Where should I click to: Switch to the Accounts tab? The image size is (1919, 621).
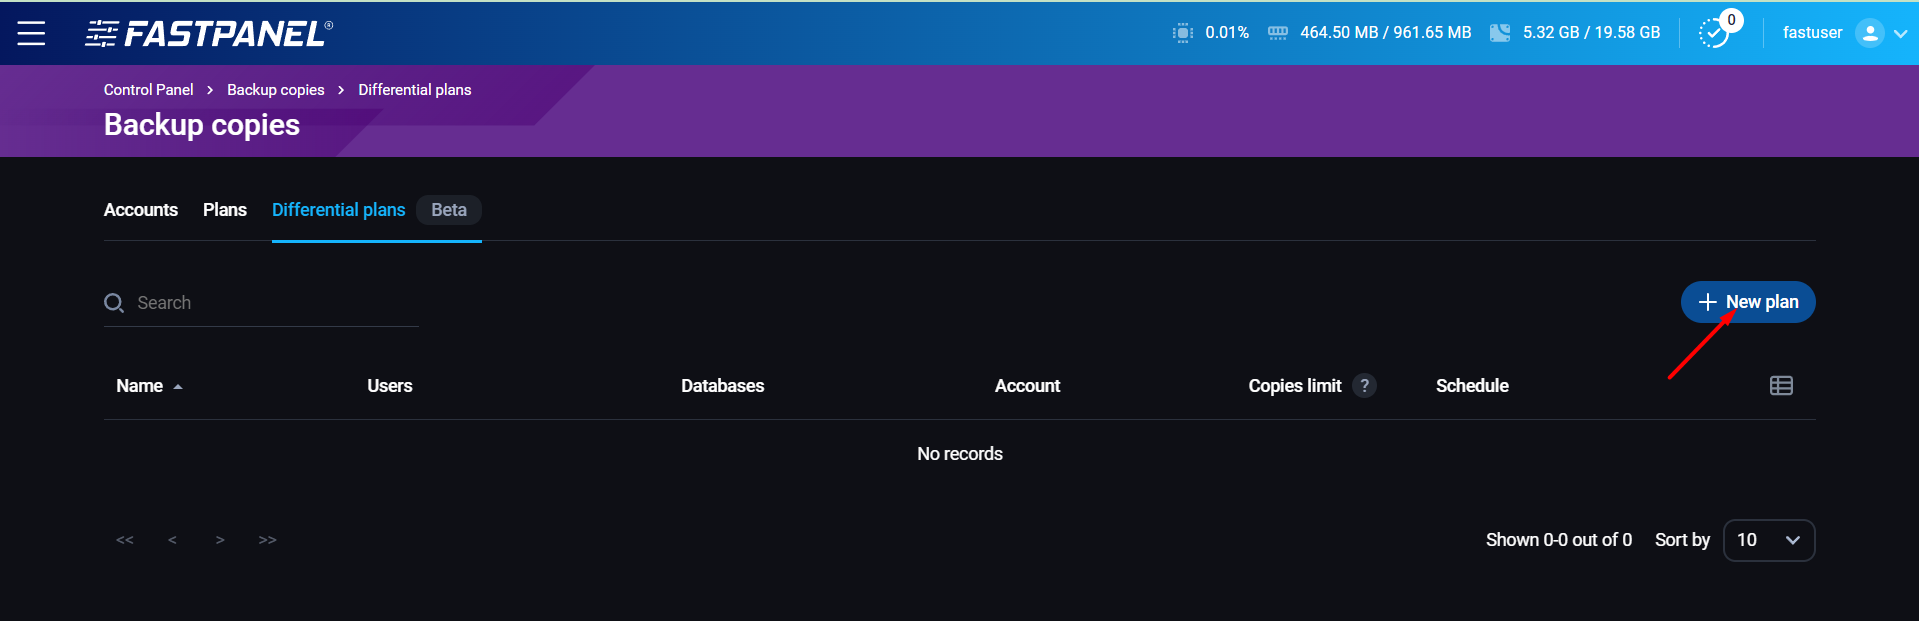point(141,210)
